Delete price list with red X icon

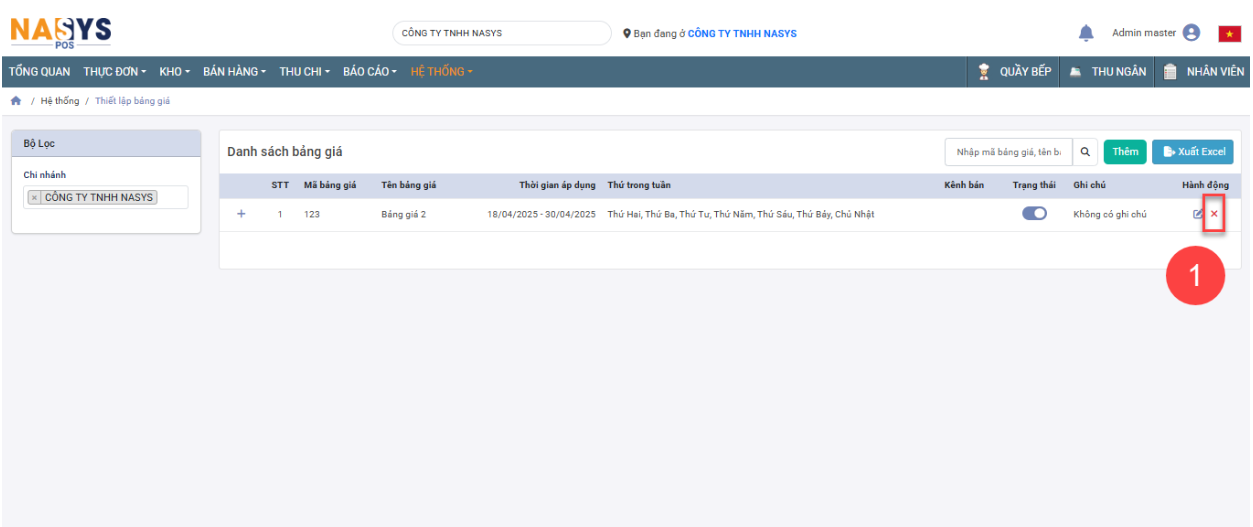(1214, 214)
